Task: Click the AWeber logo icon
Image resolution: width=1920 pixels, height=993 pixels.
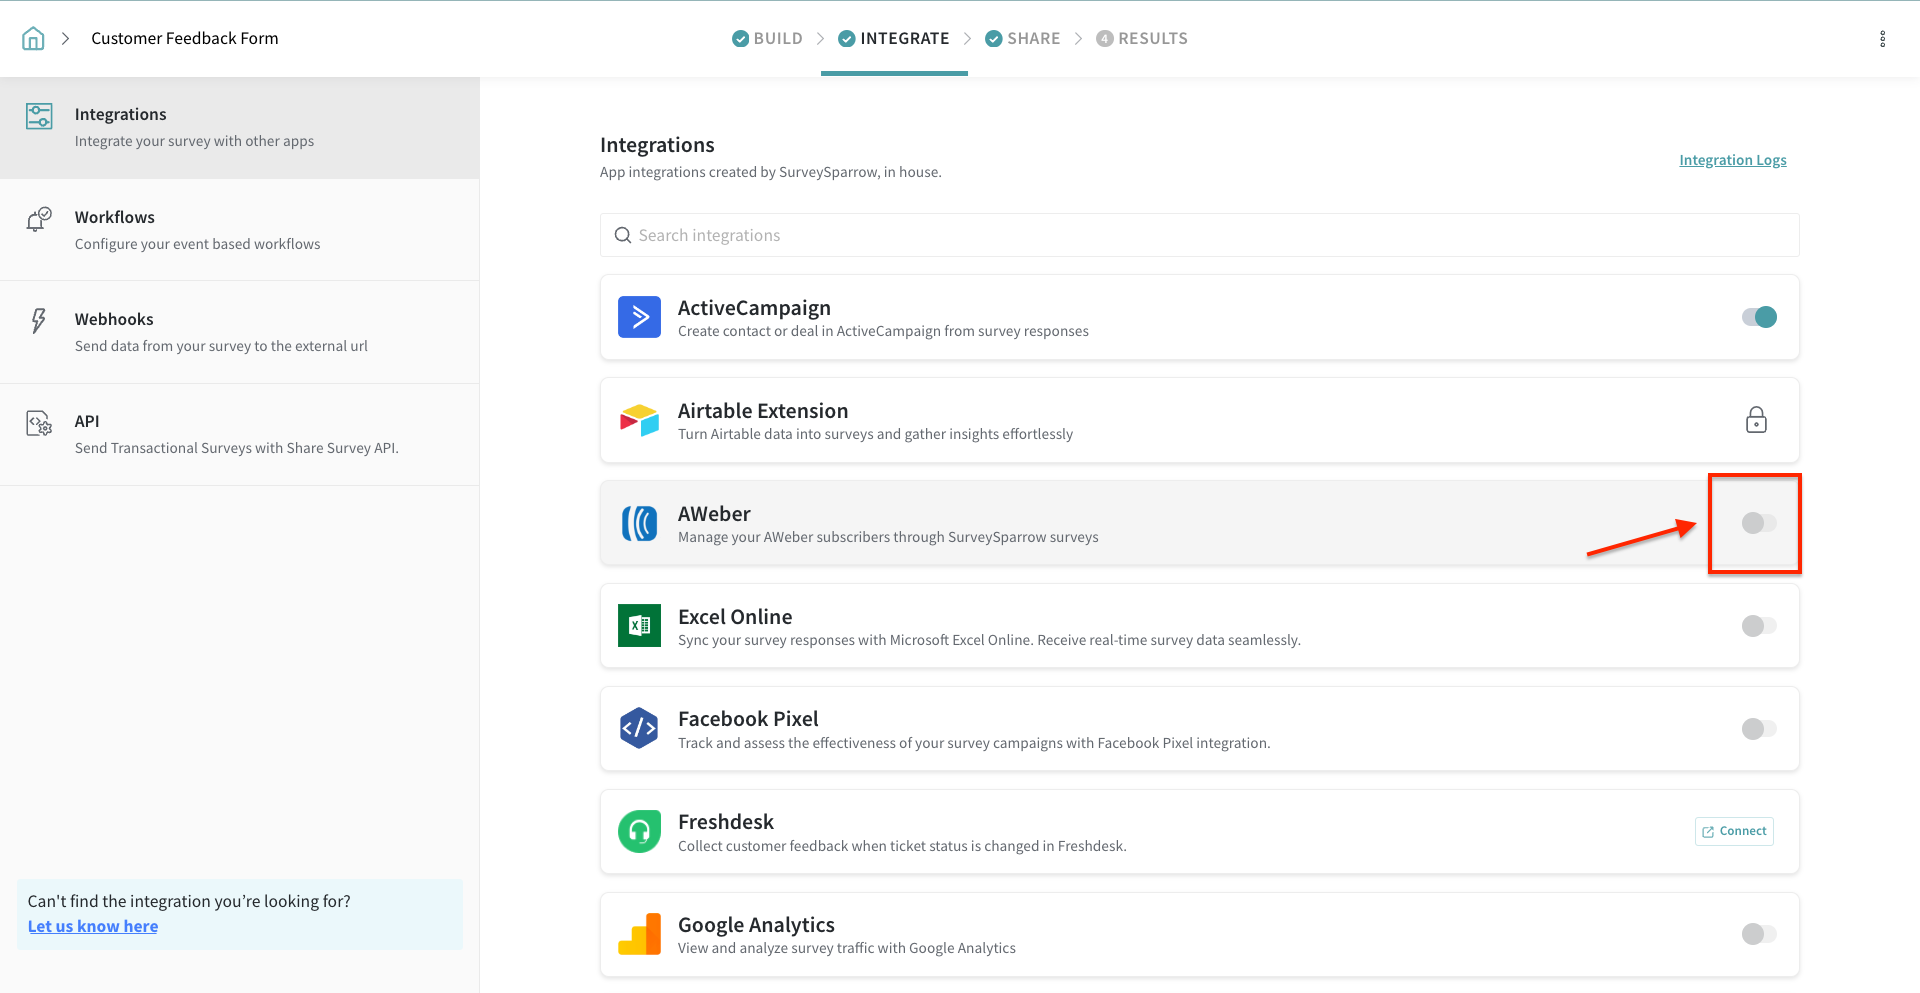Action: pyautogui.click(x=639, y=523)
